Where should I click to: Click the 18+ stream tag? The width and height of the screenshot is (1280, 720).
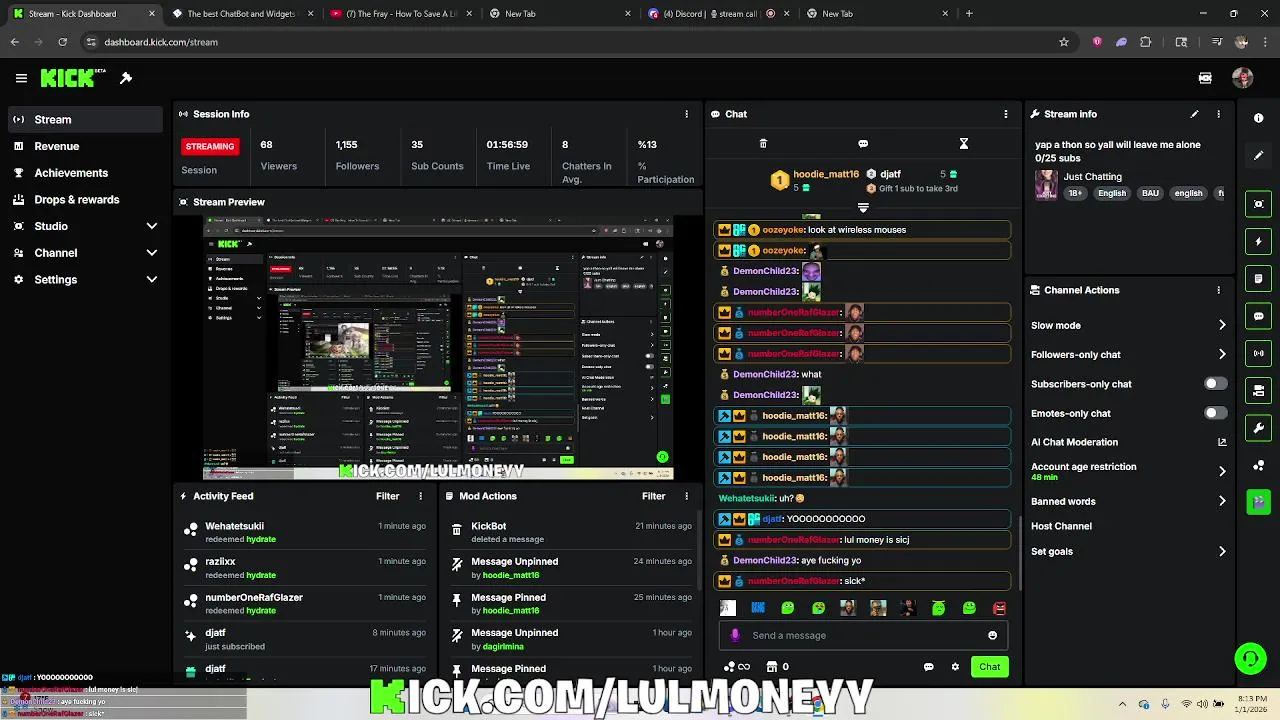1075,193
